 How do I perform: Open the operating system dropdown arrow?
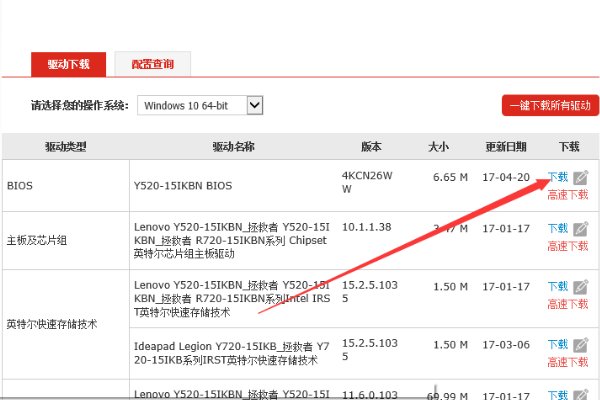(x=254, y=104)
